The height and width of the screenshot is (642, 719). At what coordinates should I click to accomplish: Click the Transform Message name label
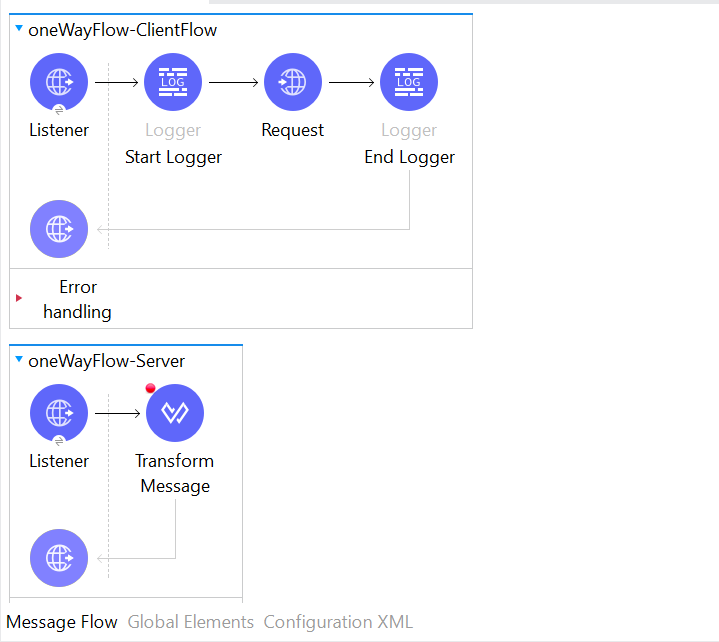(175, 473)
